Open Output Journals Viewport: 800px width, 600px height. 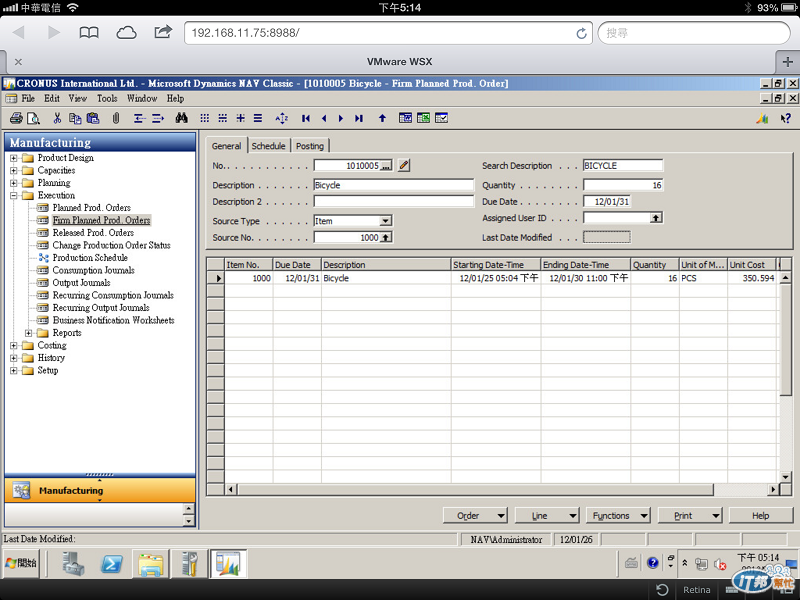pyautogui.click(x=81, y=283)
